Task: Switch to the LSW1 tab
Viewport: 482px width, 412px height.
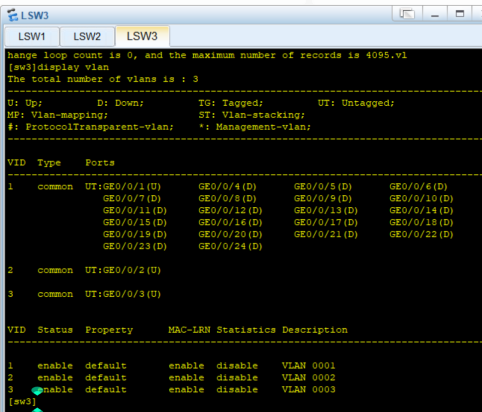Action: click(x=32, y=36)
